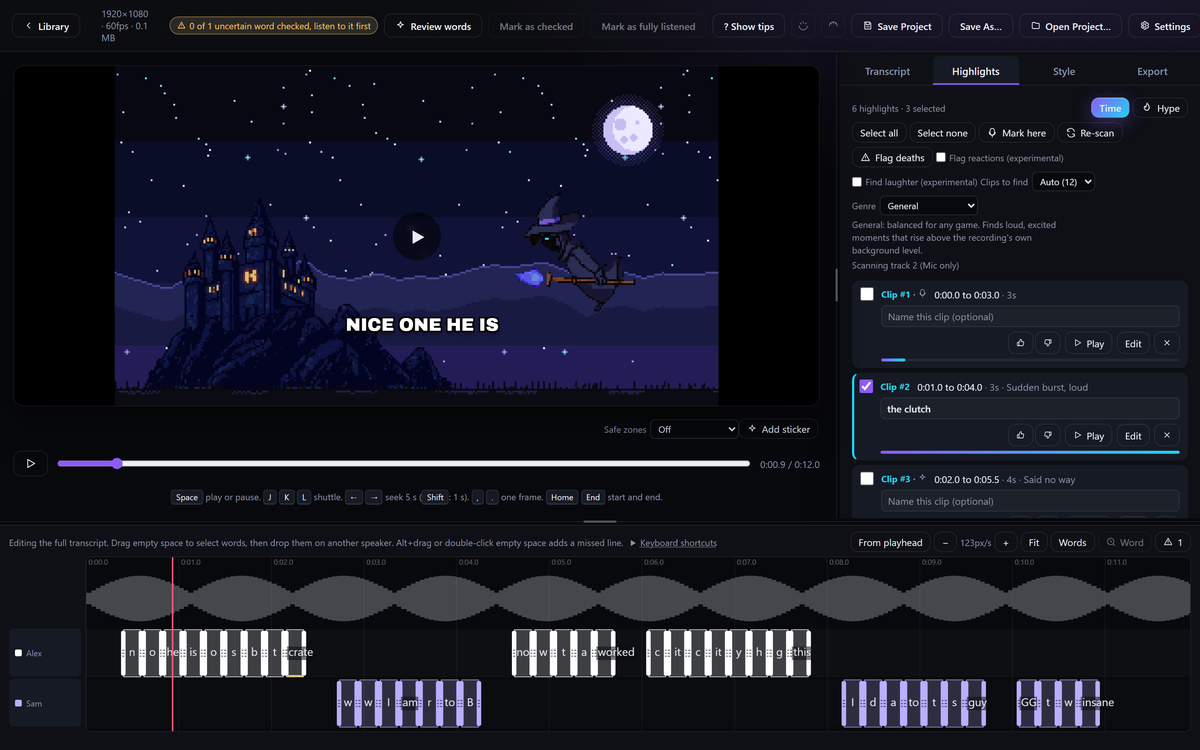1200x750 pixels.
Task: Click the uncertain words warning counter
Action: (x=1172, y=542)
